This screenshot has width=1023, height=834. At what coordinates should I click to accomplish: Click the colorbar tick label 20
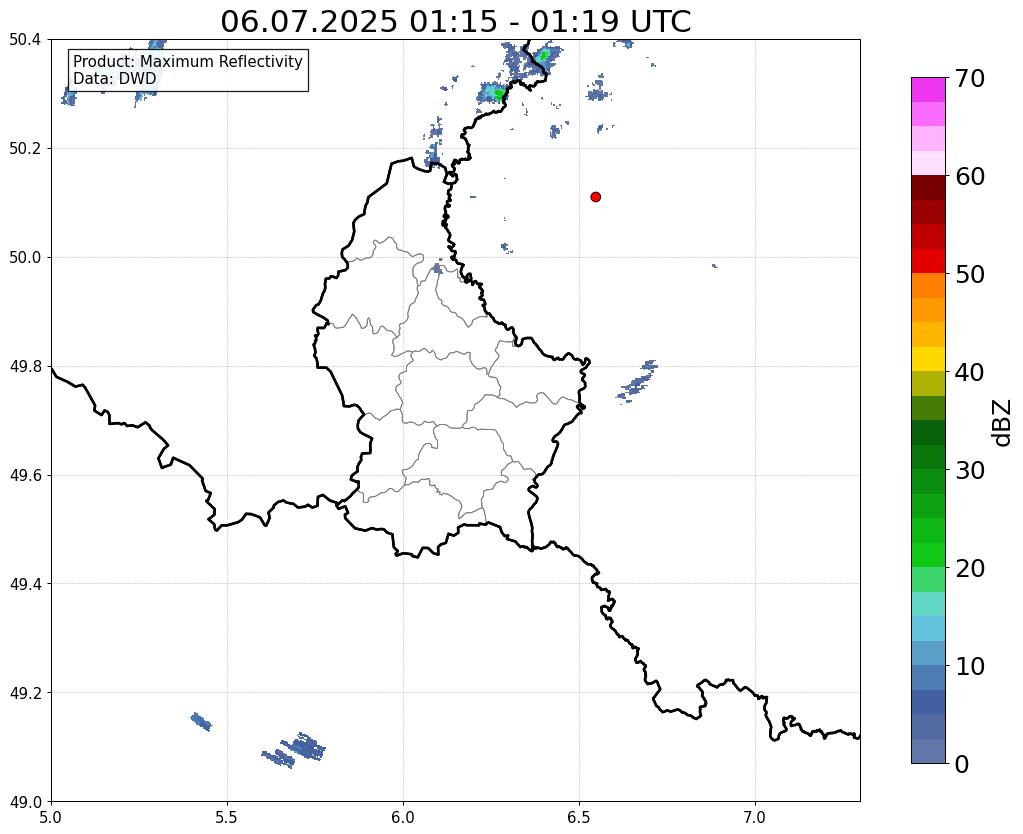pos(969,568)
